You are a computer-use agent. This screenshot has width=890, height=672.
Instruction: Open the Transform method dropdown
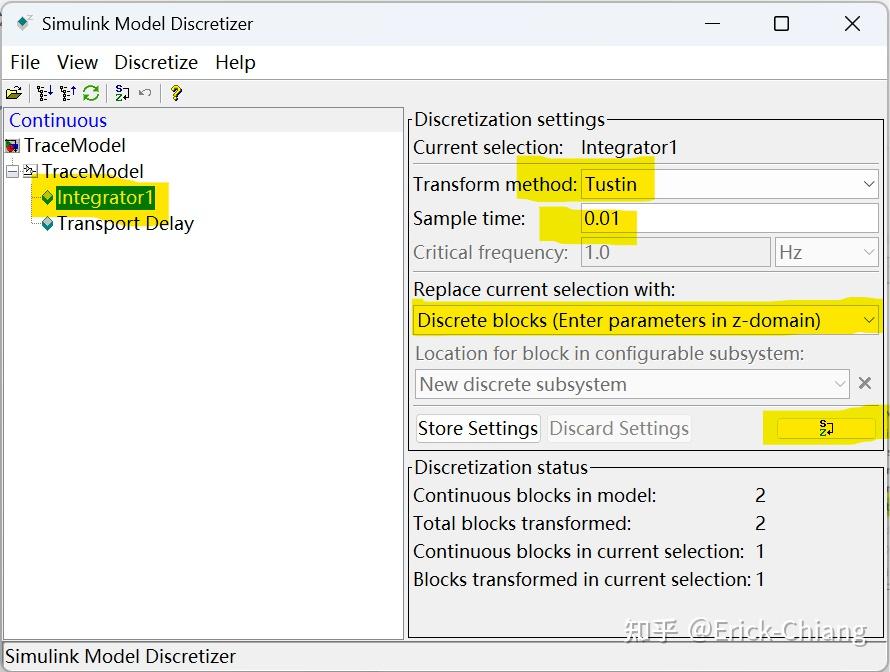click(x=729, y=184)
